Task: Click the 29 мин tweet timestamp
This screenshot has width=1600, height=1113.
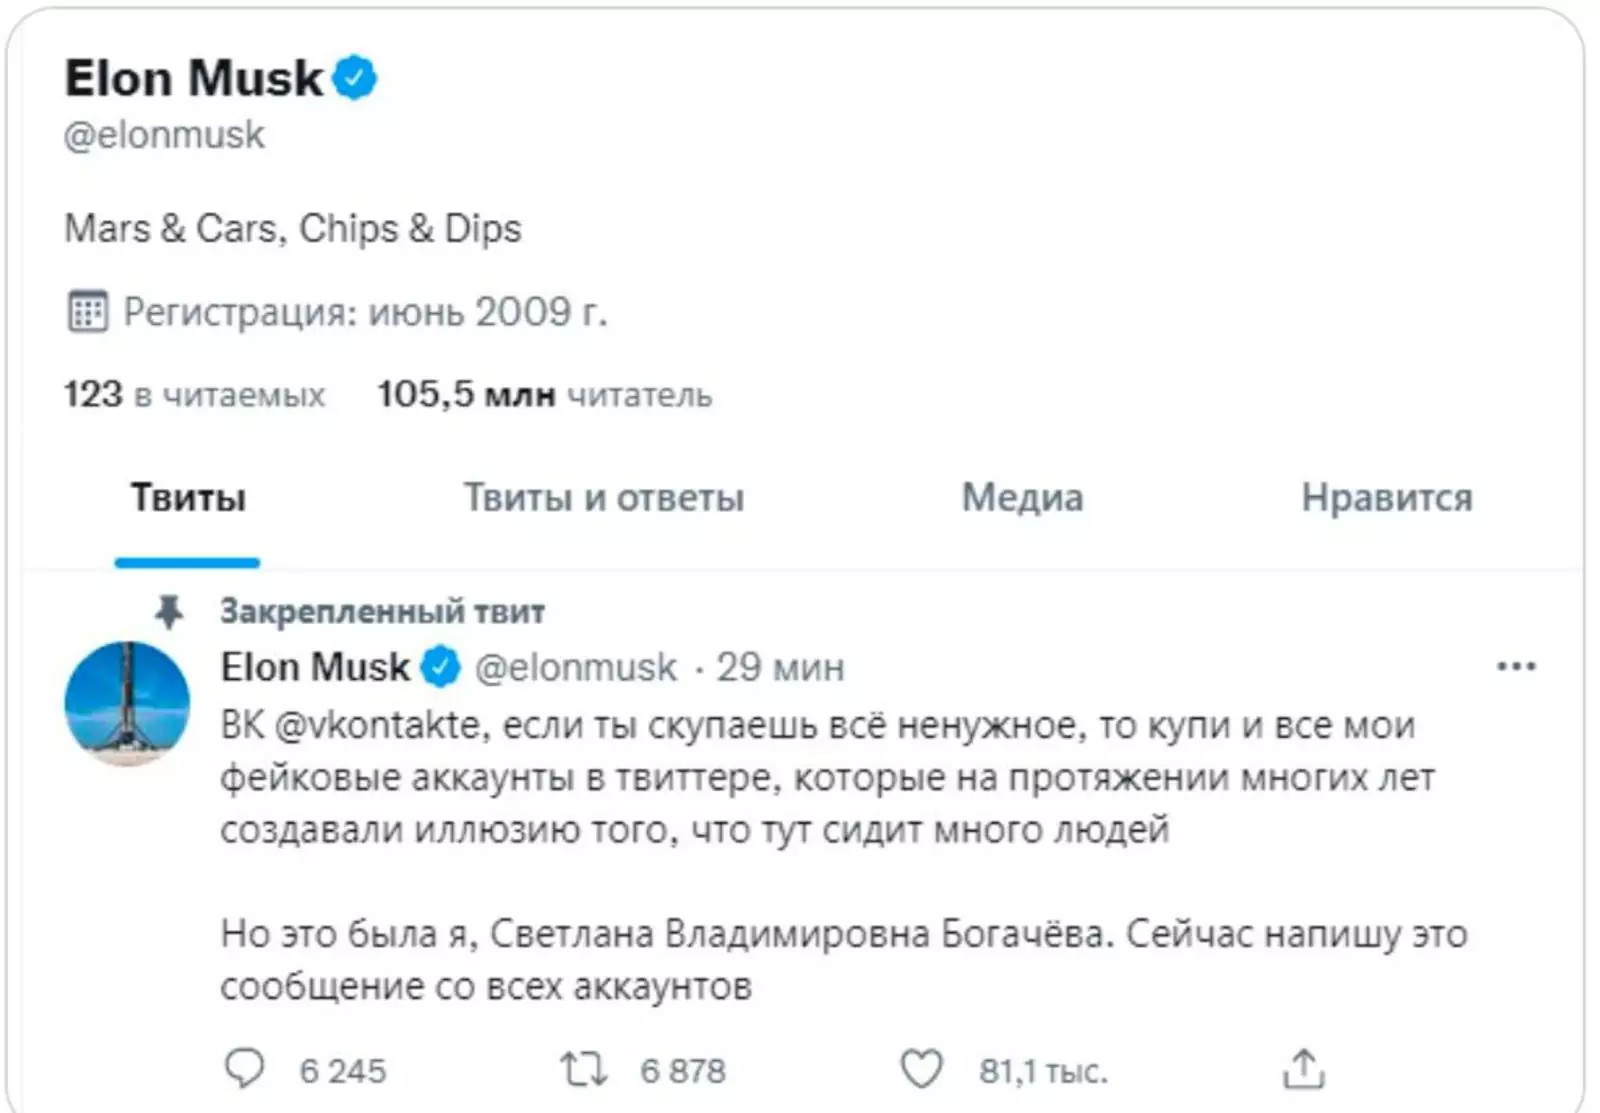Action: pyautogui.click(x=780, y=667)
